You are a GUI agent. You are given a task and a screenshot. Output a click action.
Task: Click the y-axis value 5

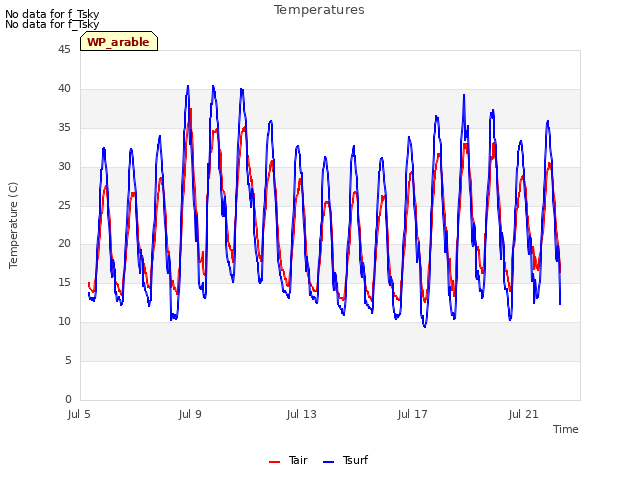pos(68,360)
